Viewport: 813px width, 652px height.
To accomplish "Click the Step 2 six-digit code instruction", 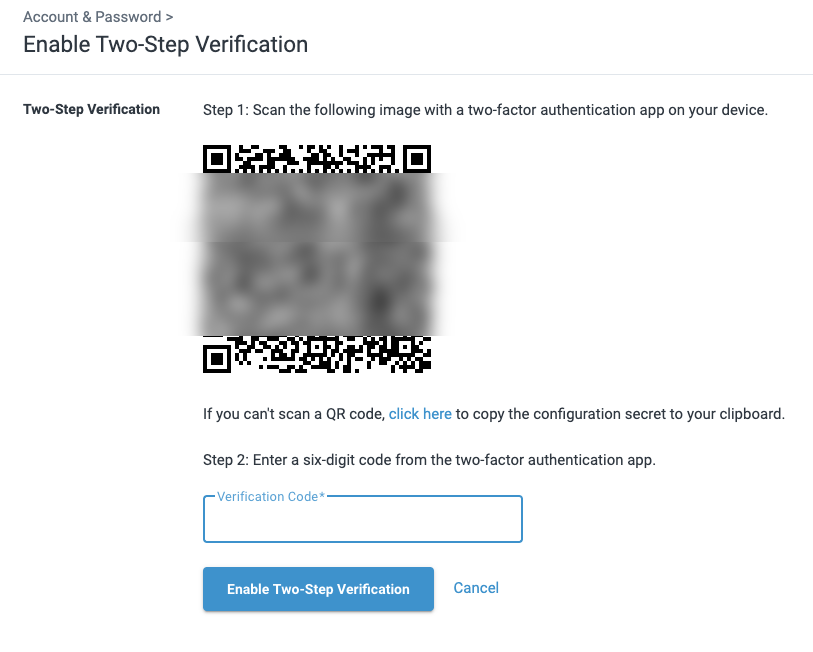I will (429, 460).
